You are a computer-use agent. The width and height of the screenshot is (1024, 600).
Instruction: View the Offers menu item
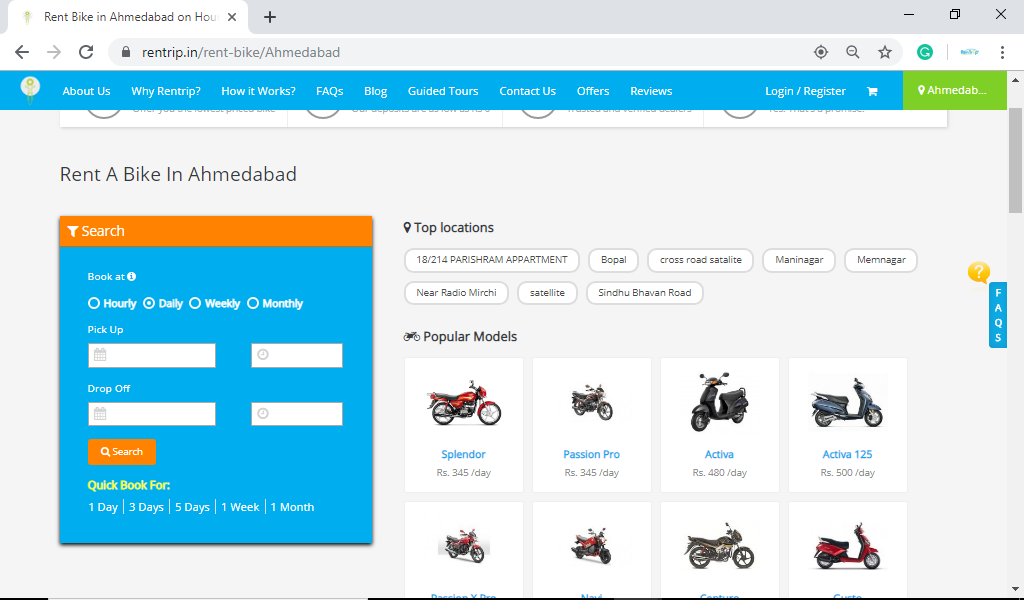[593, 91]
